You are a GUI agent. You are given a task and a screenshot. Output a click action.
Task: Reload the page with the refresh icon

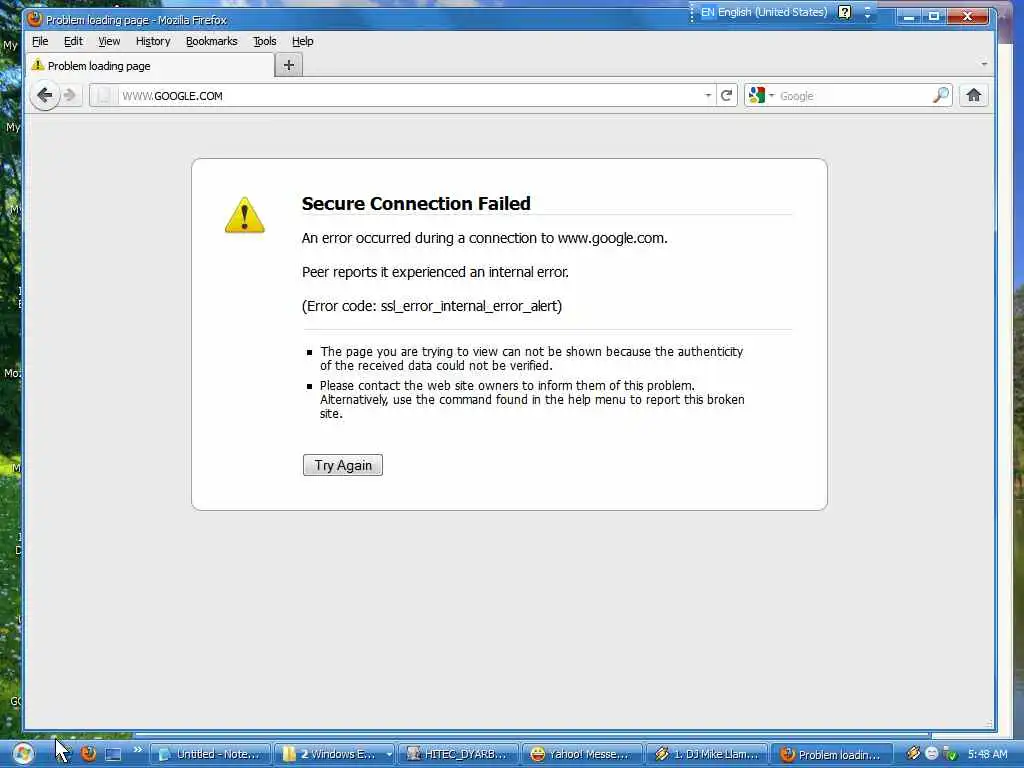[x=726, y=96]
